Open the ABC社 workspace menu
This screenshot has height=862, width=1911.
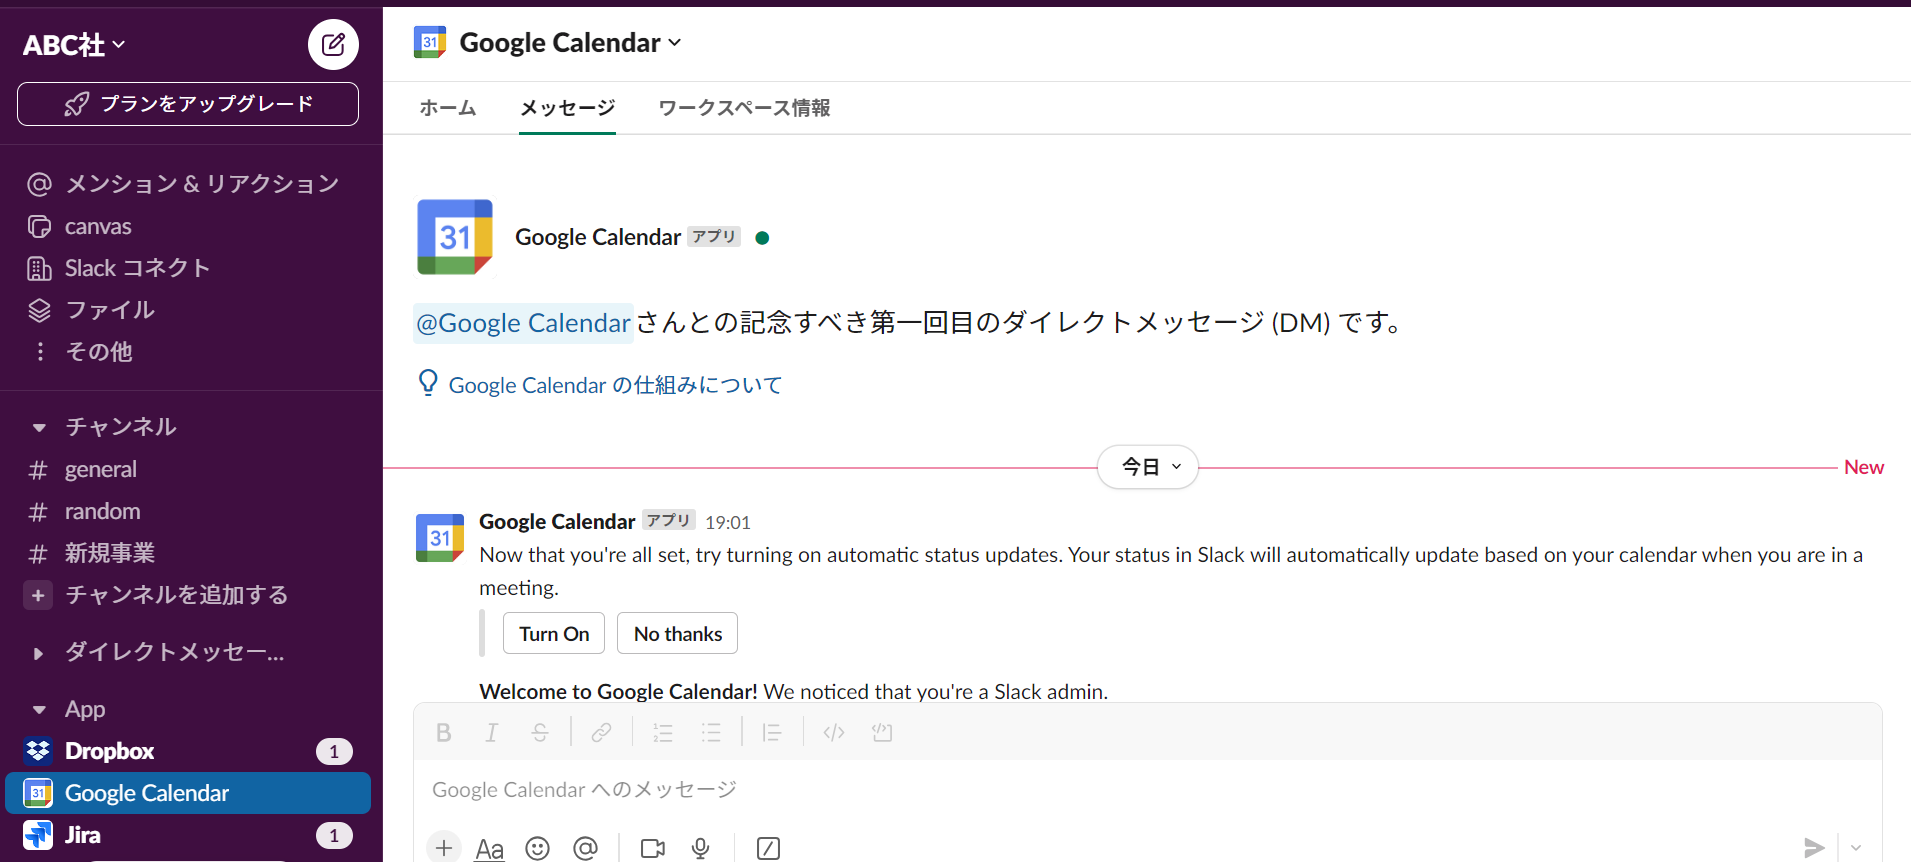75,45
